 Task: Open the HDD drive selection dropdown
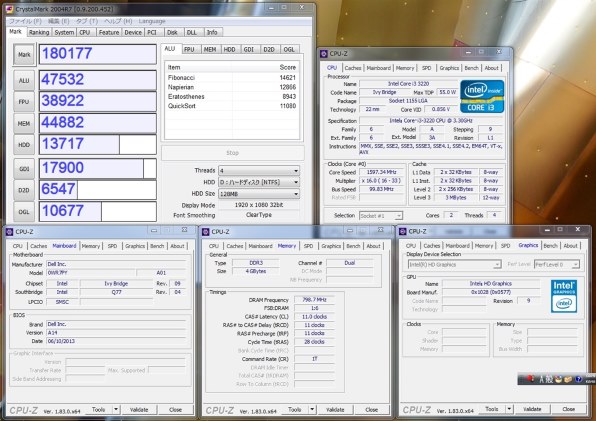coord(259,182)
